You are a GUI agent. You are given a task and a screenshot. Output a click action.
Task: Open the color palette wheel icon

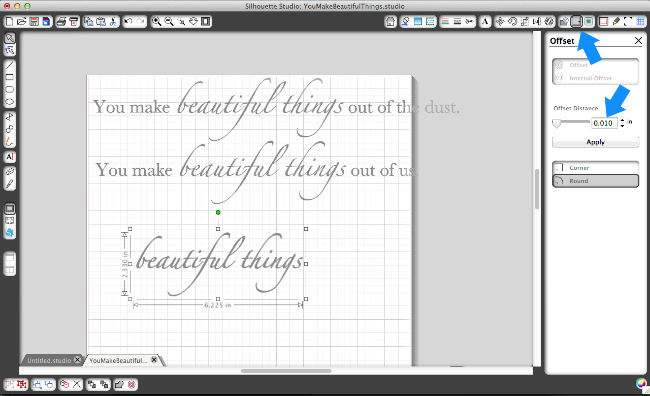[641, 384]
